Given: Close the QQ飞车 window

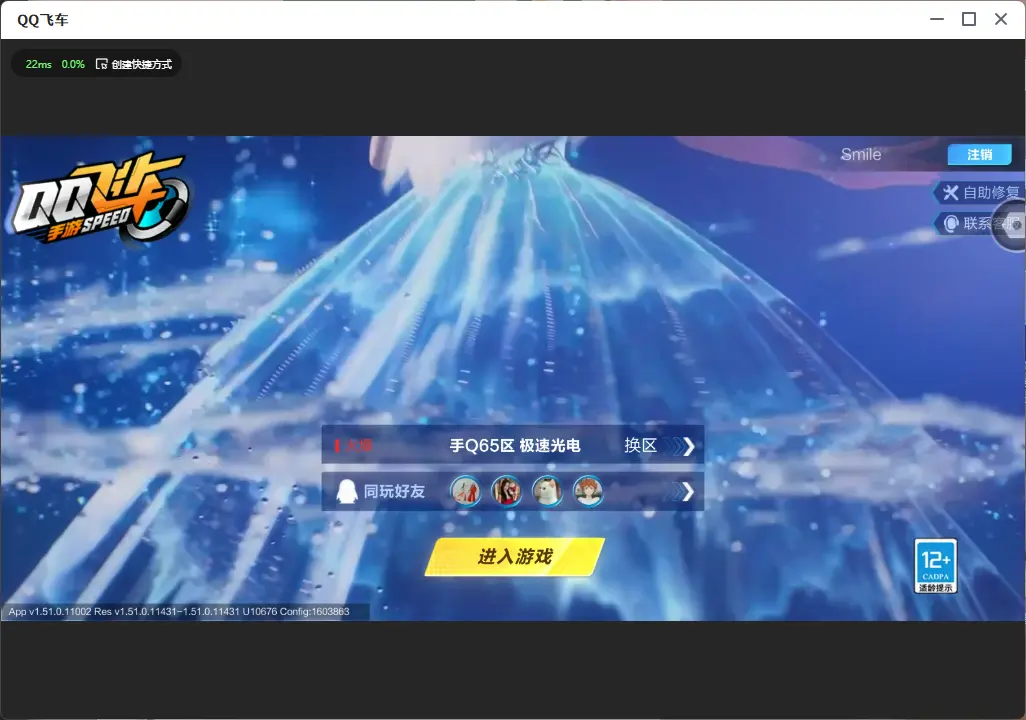Looking at the screenshot, I should (x=1001, y=19).
